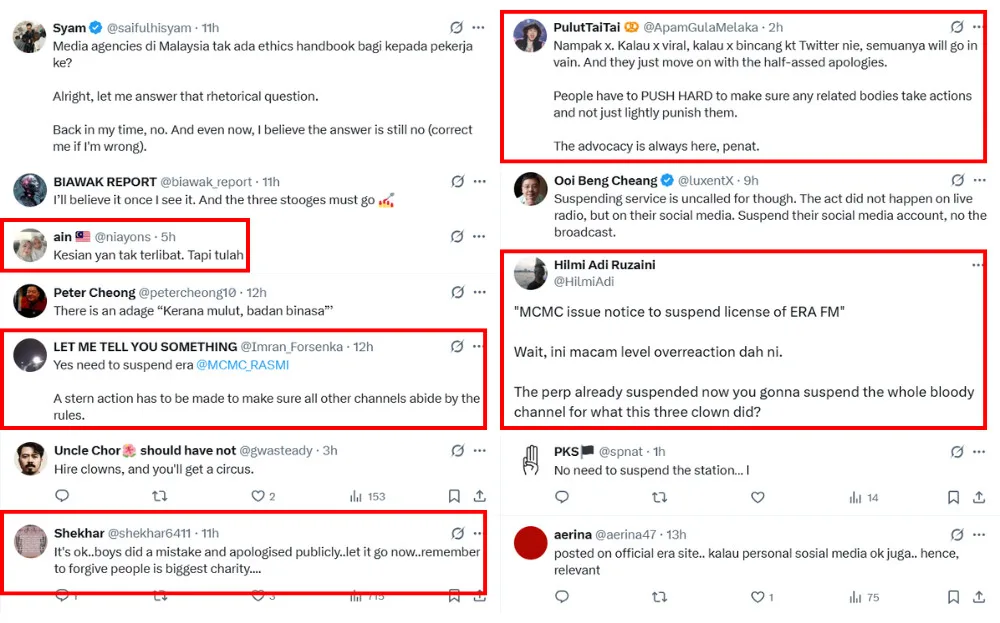
Task: Reply to Uncle Chor's tweet
Action: click(62, 496)
